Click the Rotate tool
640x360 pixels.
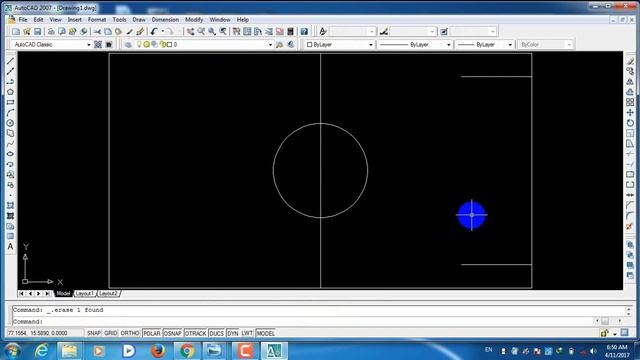(630, 122)
